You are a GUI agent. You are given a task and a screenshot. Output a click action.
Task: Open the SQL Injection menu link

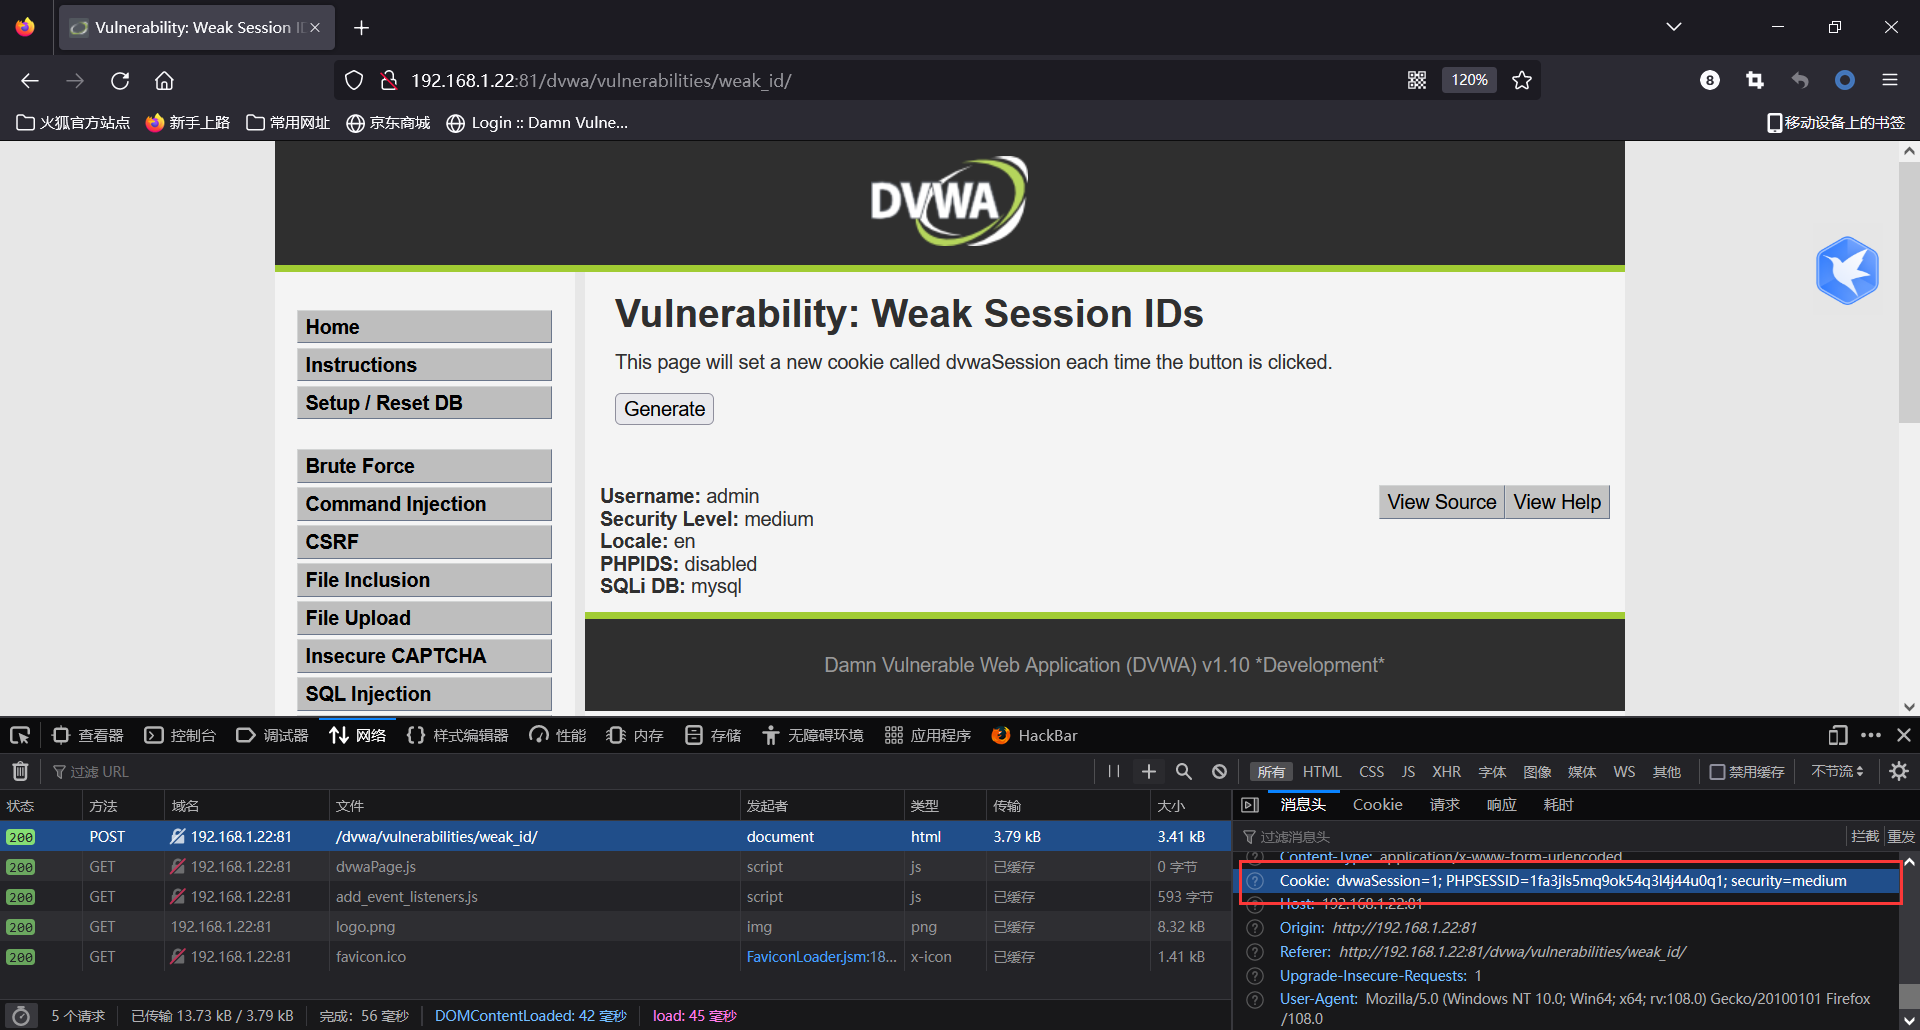(424, 694)
